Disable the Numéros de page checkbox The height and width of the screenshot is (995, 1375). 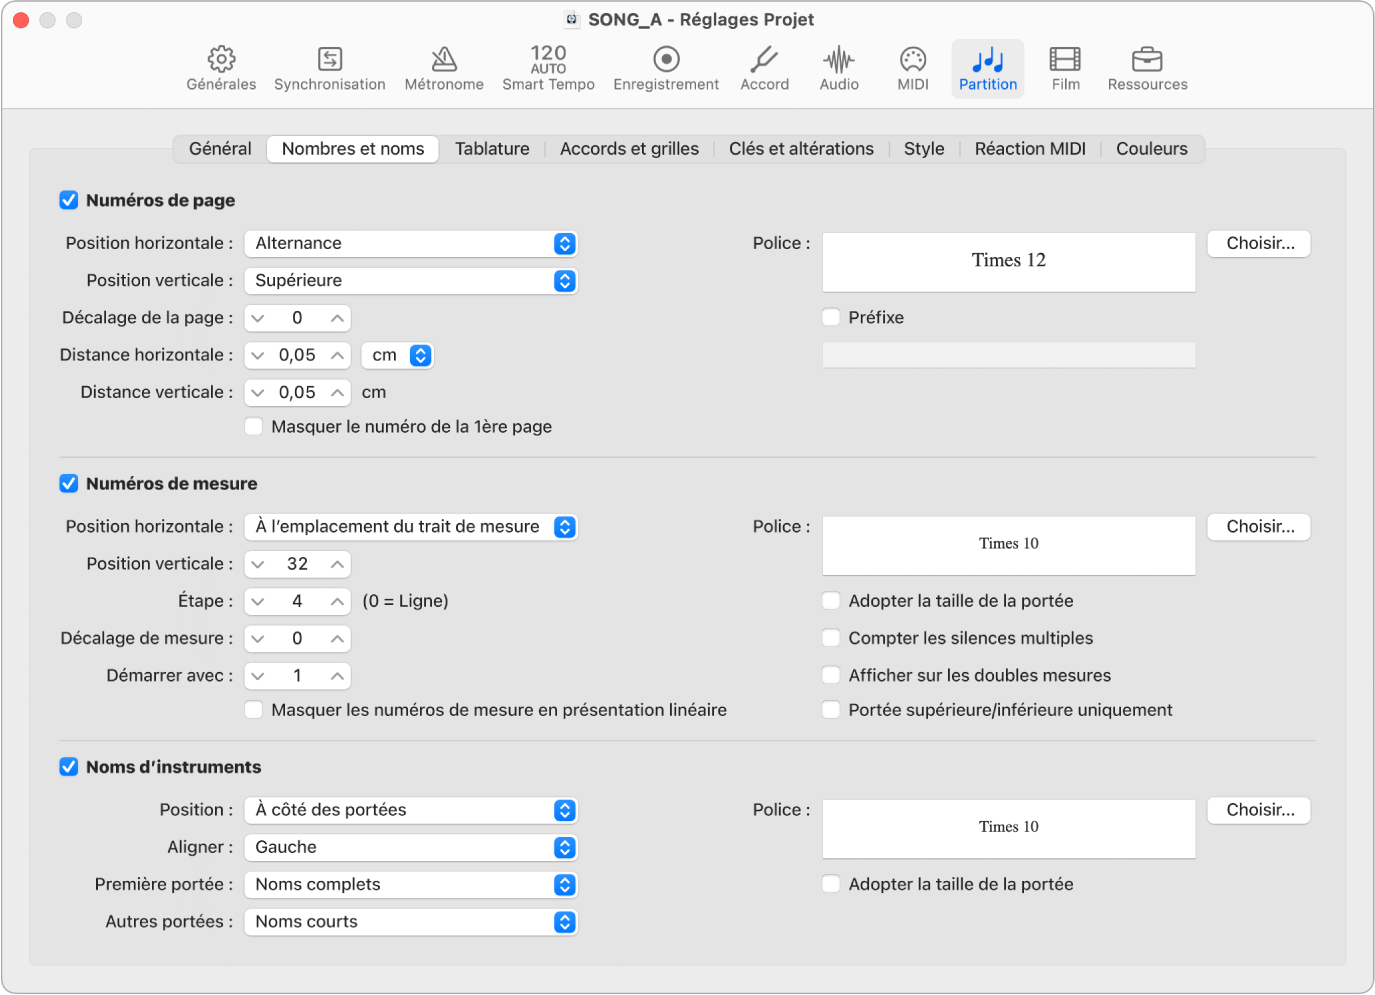[69, 200]
